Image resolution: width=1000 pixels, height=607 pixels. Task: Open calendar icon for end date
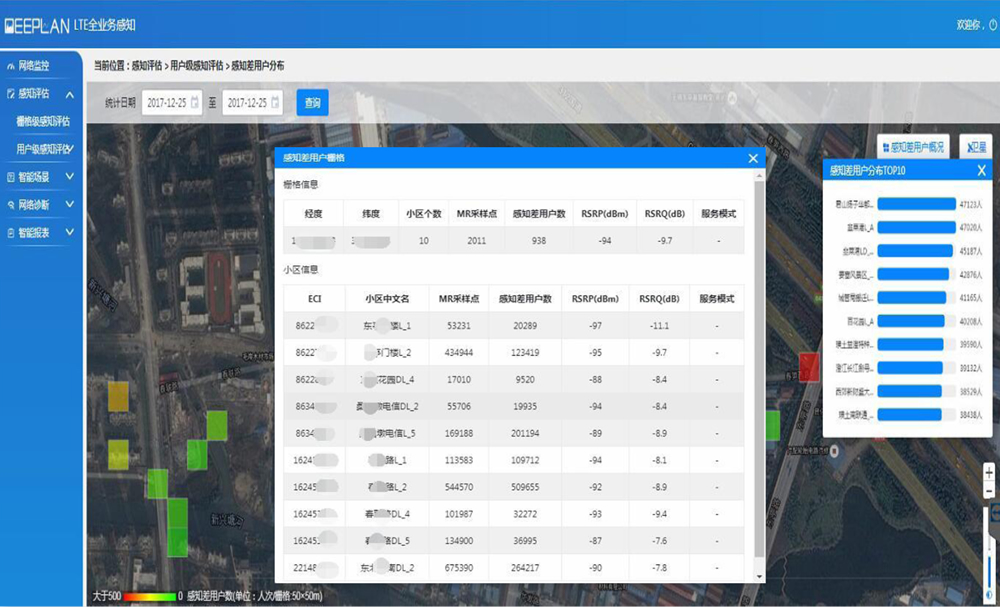(x=276, y=102)
